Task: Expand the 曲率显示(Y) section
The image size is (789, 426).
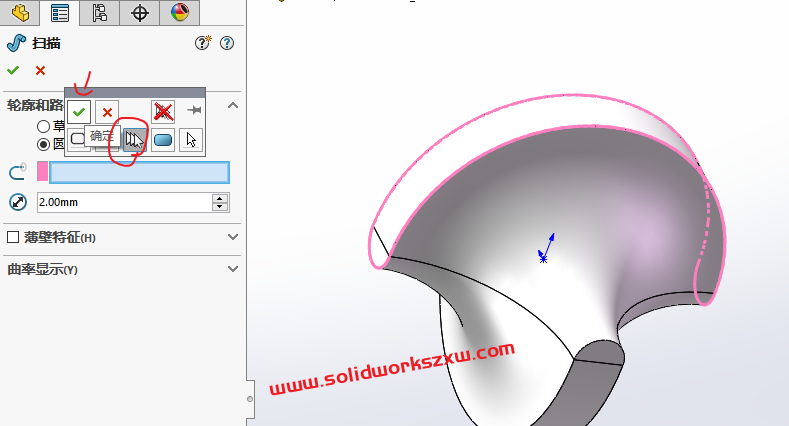Action: point(232,269)
